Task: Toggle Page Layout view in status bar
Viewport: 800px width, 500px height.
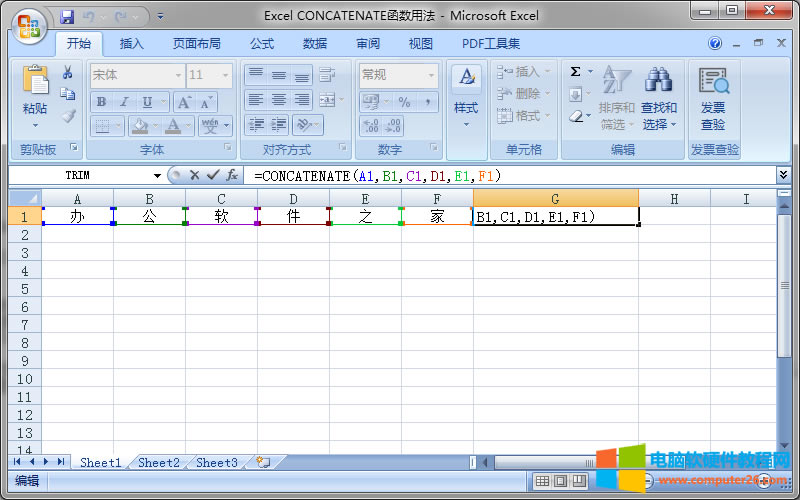Action: tap(560, 481)
